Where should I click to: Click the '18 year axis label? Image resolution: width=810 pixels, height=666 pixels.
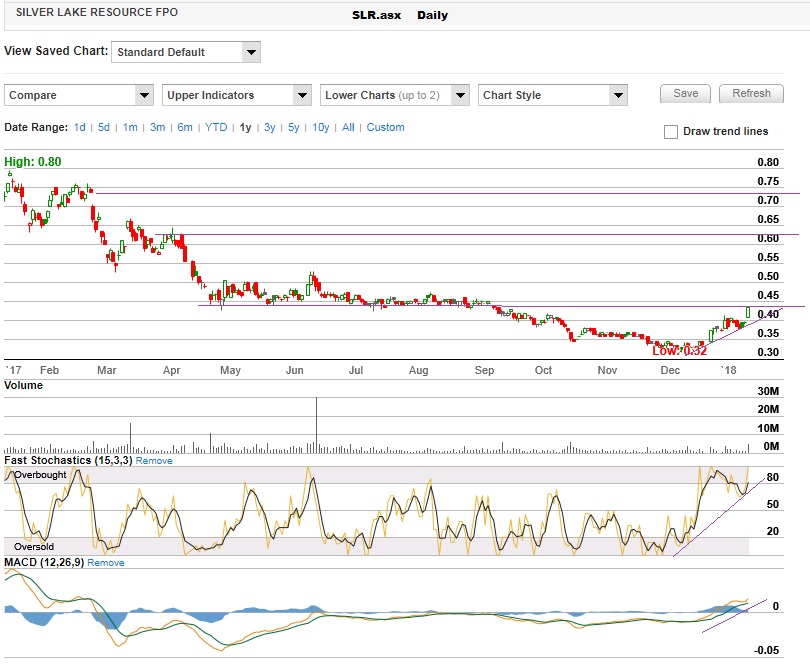(x=728, y=370)
